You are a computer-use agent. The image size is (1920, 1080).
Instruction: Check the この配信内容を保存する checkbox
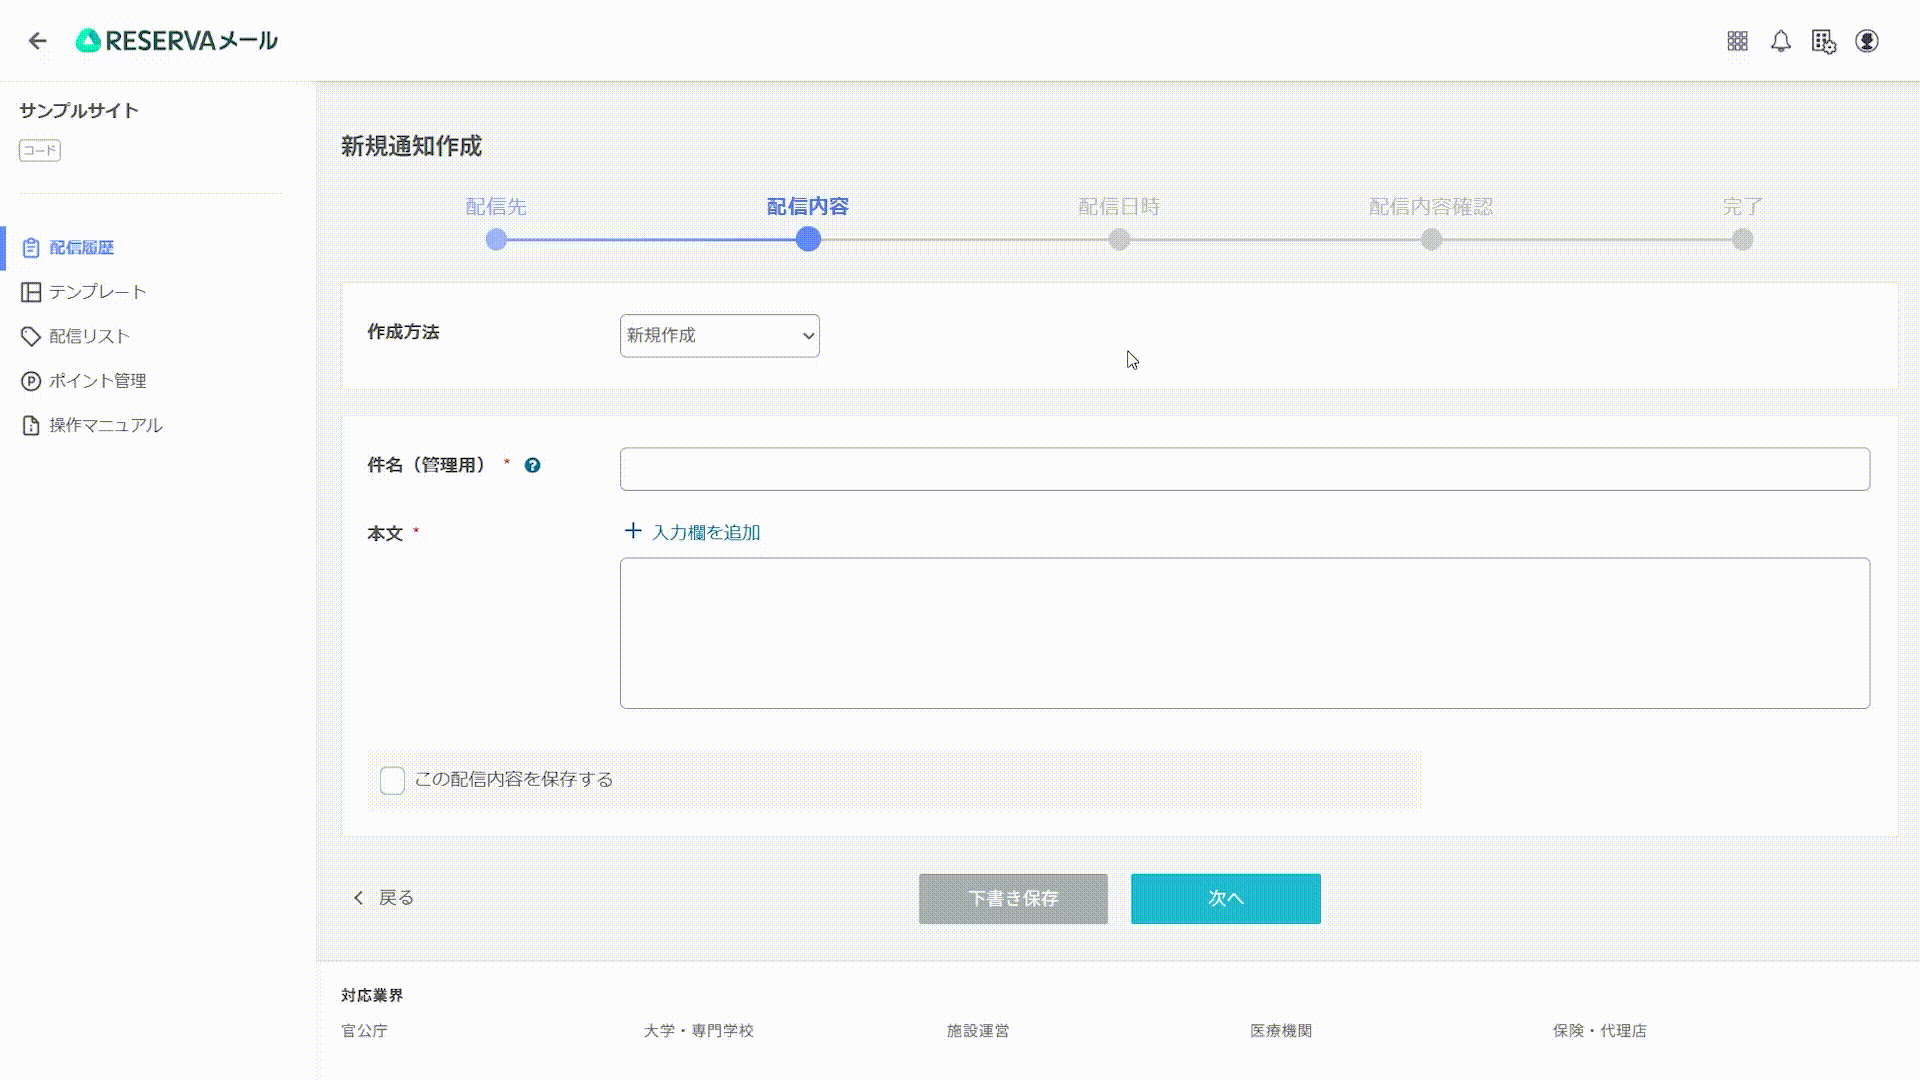392,780
